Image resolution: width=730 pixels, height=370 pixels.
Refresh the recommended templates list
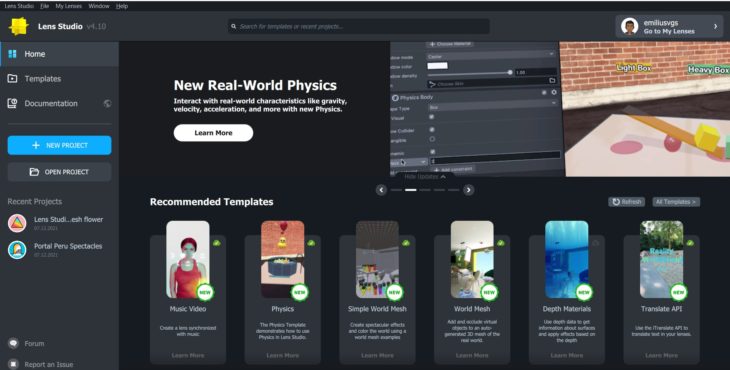pyautogui.click(x=627, y=202)
